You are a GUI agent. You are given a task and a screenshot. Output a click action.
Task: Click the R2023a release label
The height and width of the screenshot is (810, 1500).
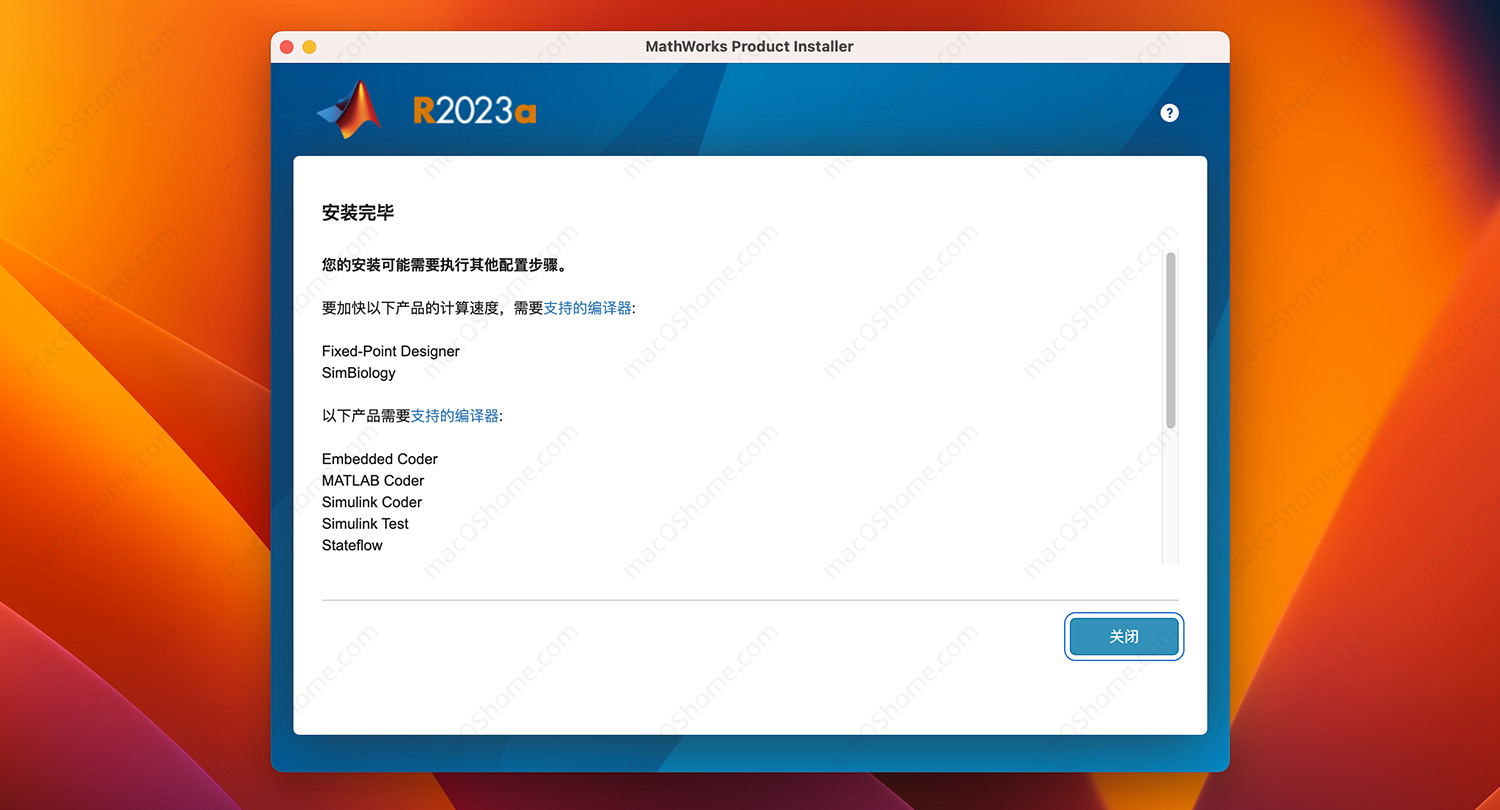475,111
